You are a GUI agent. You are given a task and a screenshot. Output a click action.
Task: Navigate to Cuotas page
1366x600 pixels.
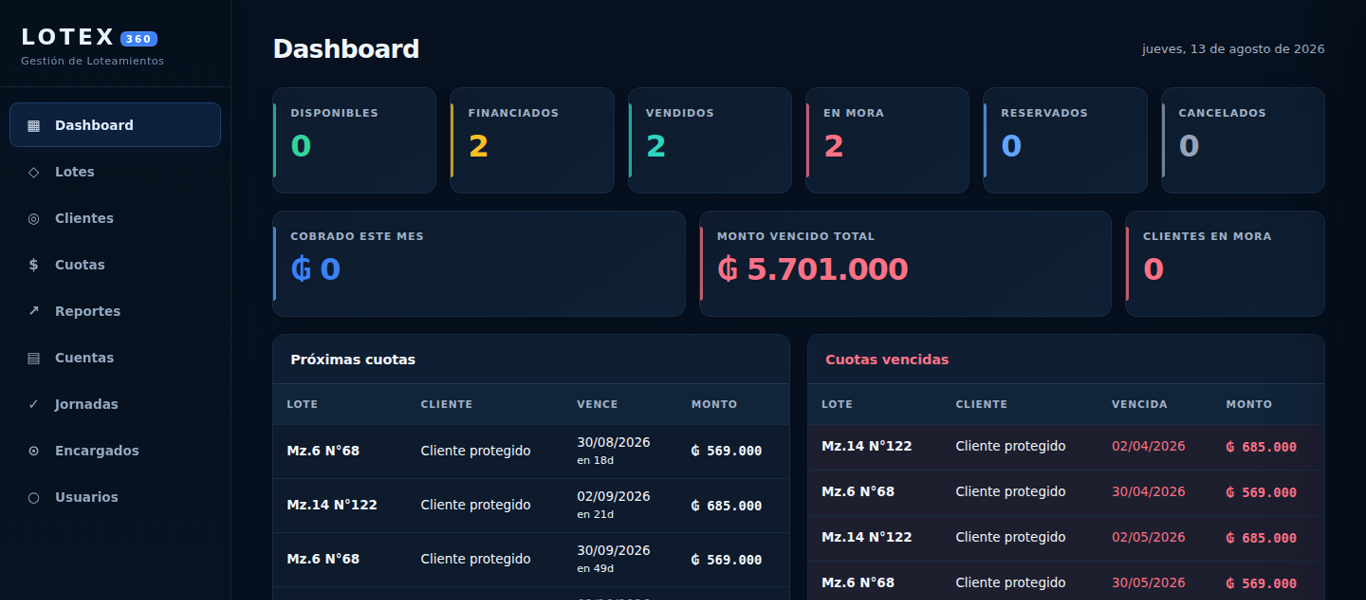point(115,265)
